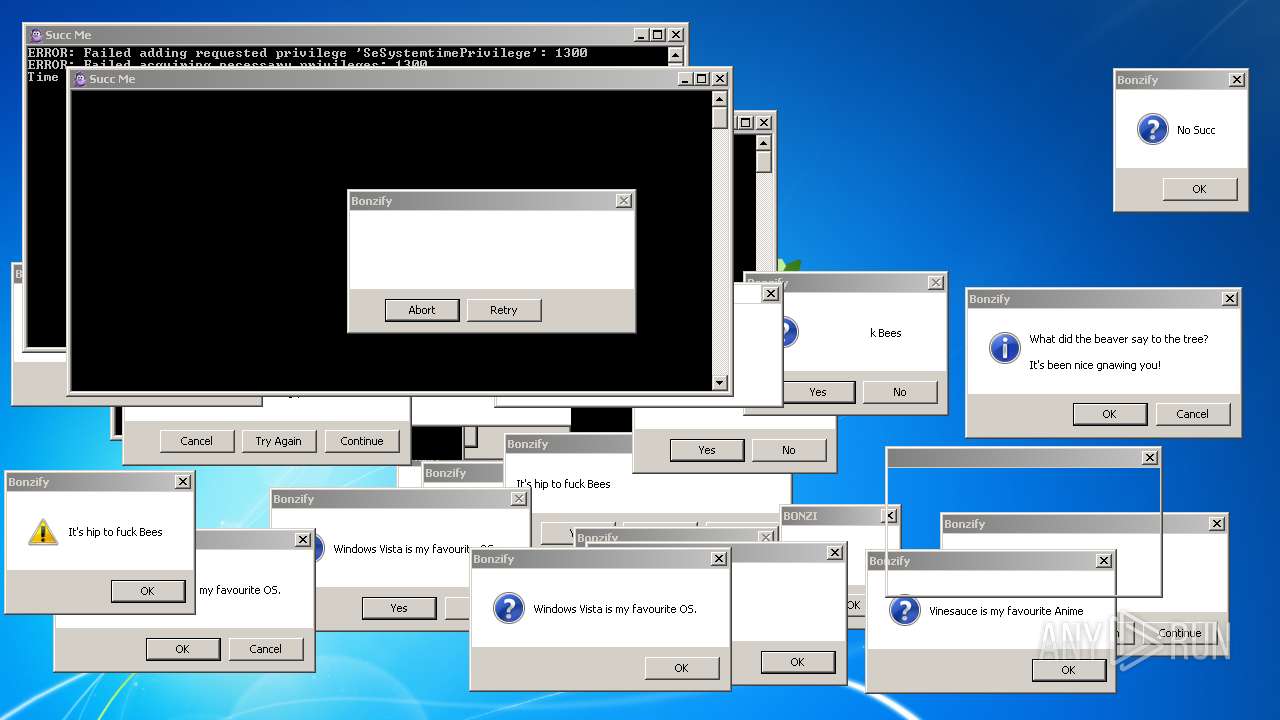Click Retry in the blank Bonzify dialog
The width and height of the screenshot is (1280, 720).
click(504, 310)
